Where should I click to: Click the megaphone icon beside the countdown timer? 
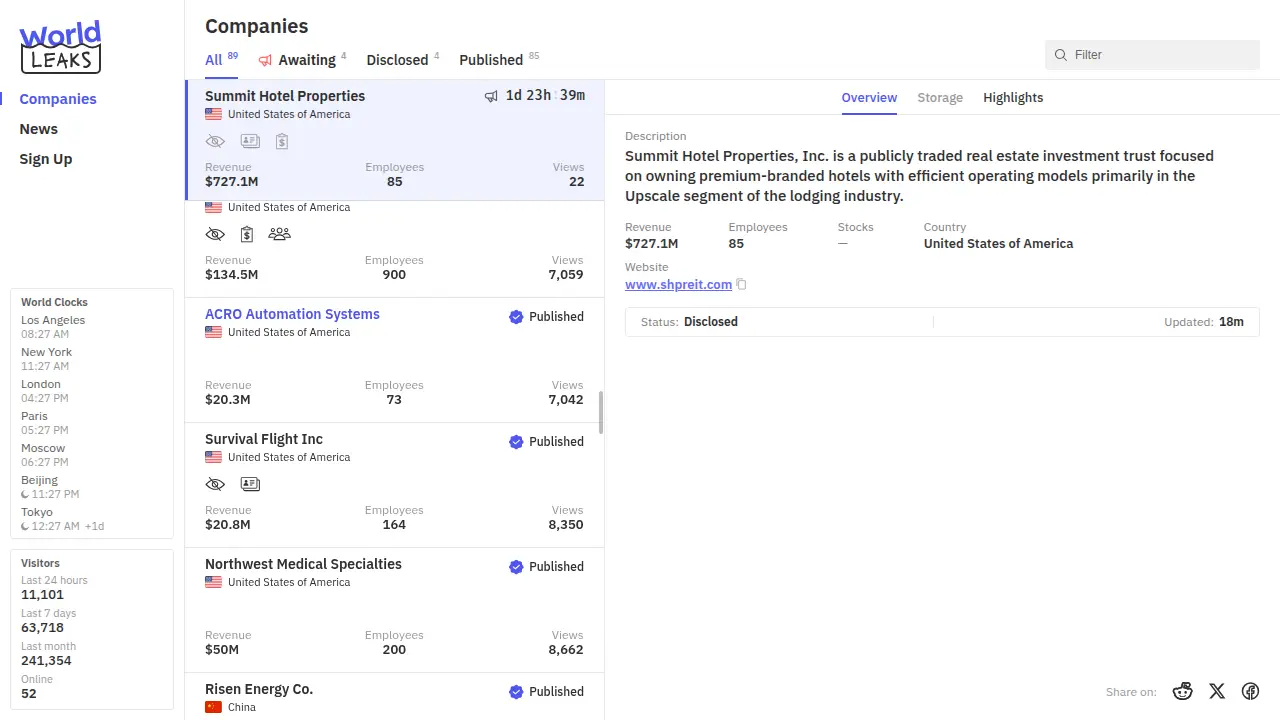[x=491, y=96]
